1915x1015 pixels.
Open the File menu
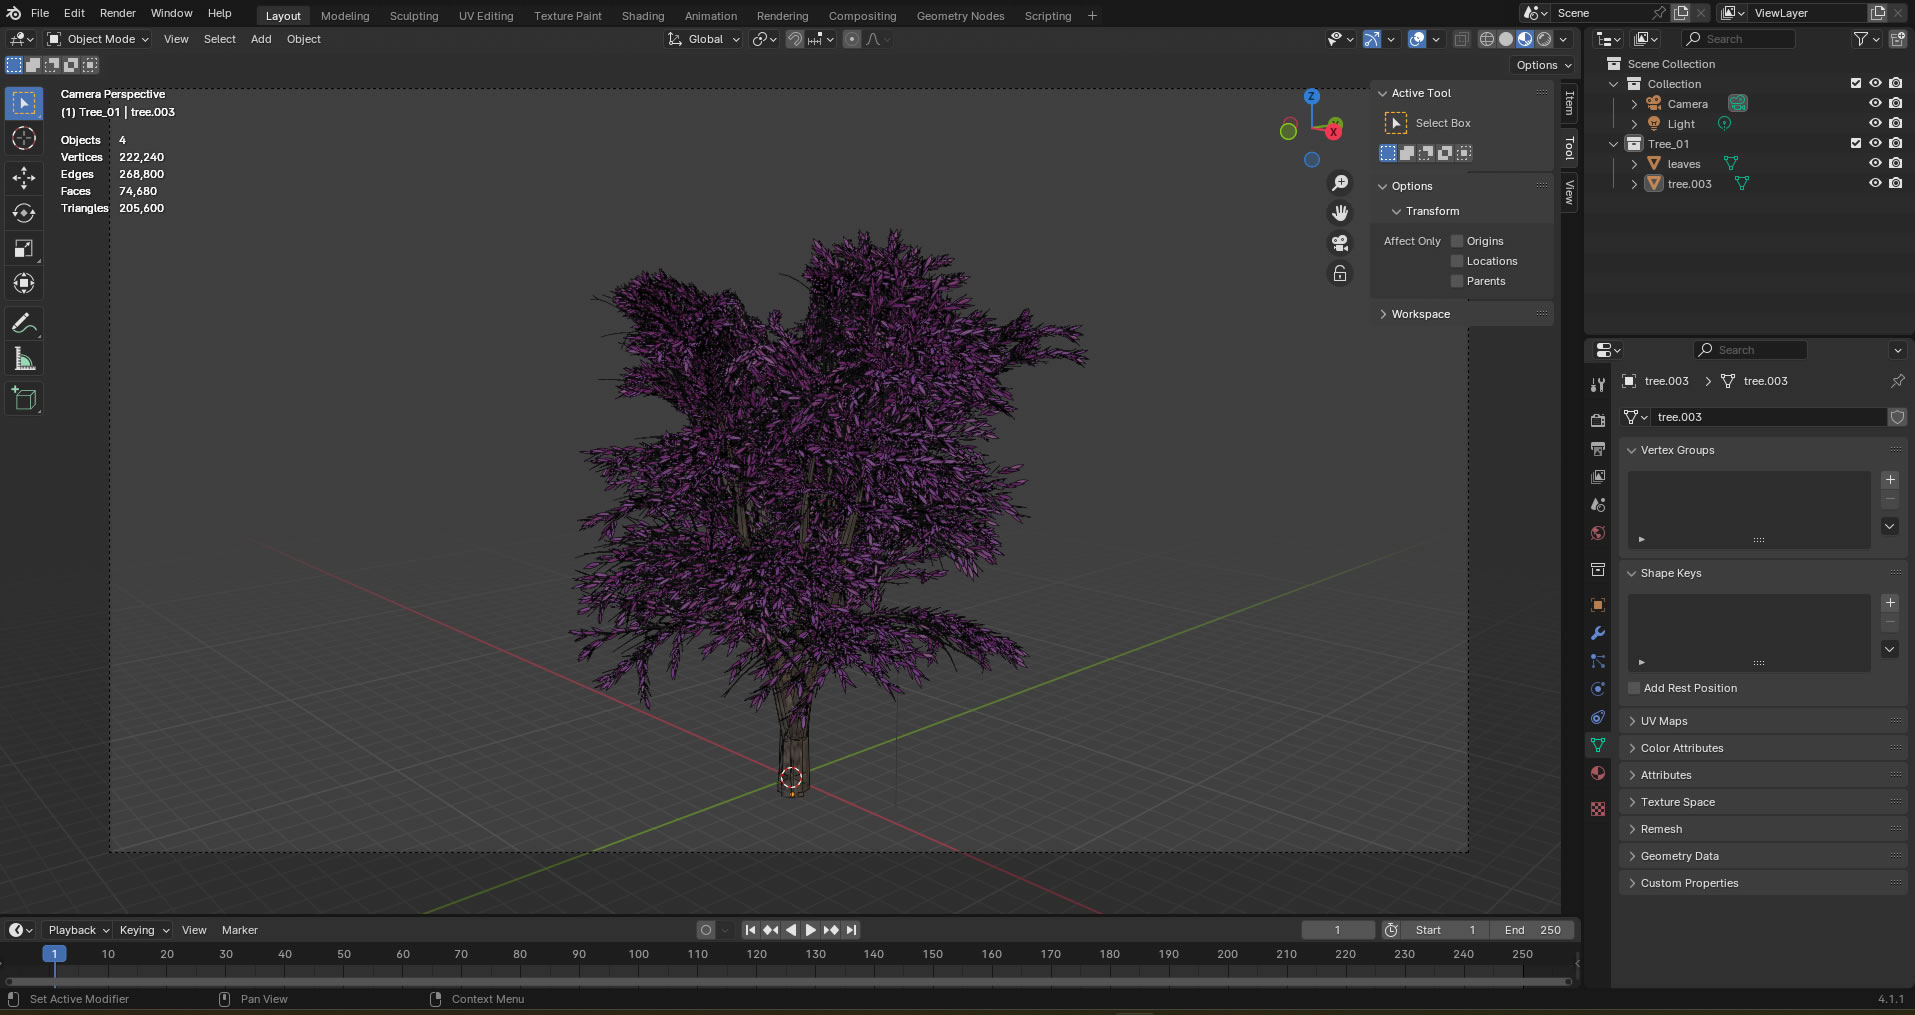[x=40, y=13]
